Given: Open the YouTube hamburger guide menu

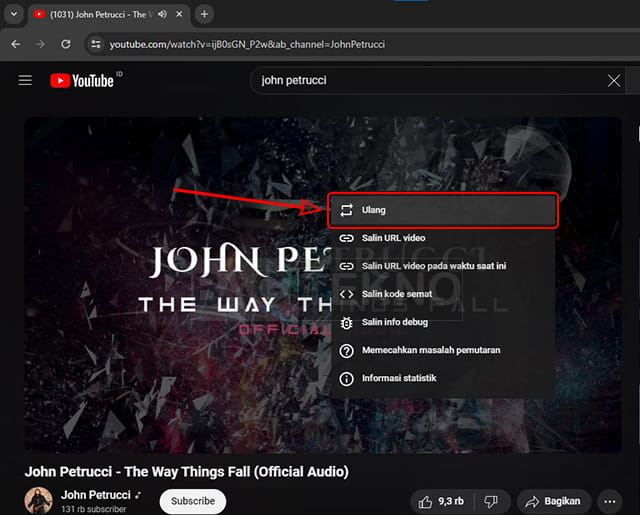Looking at the screenshot, I should [x=25, y=80].
